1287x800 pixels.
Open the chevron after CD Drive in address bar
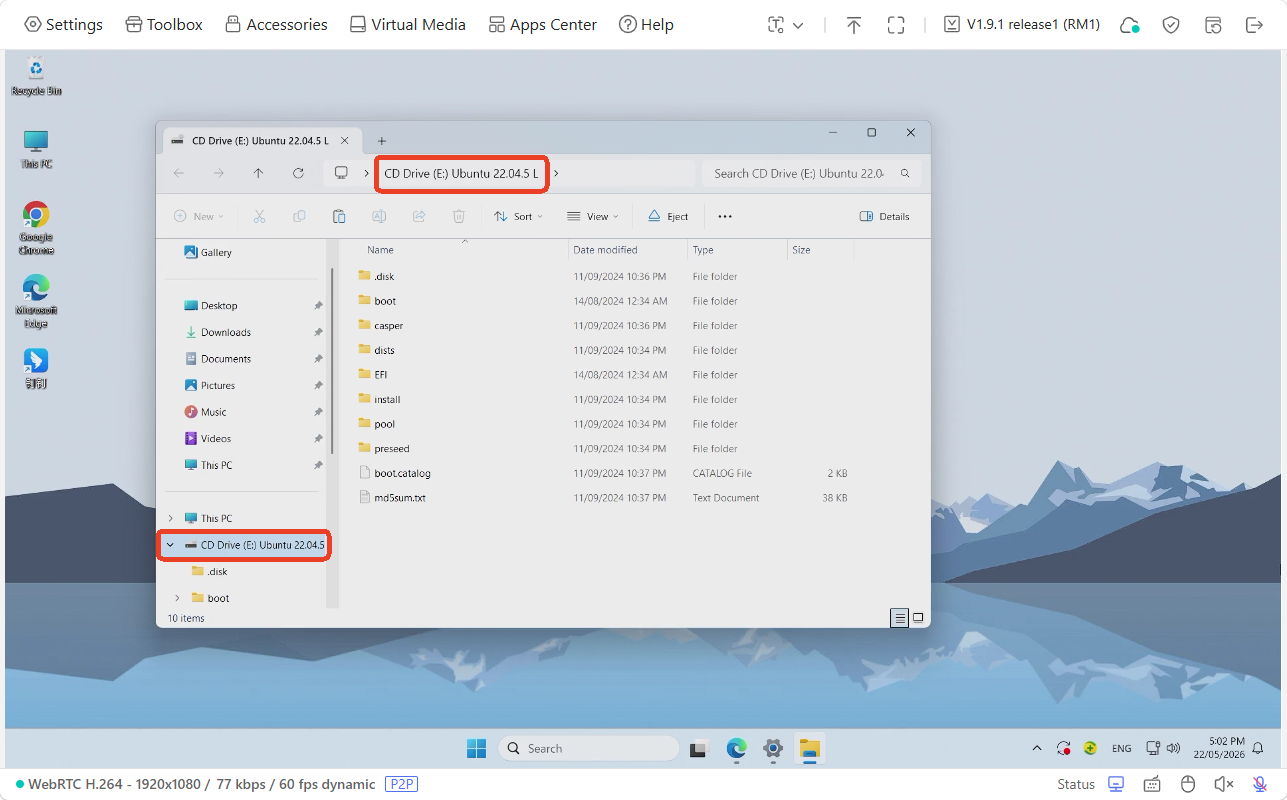click(x=556, y=173)
